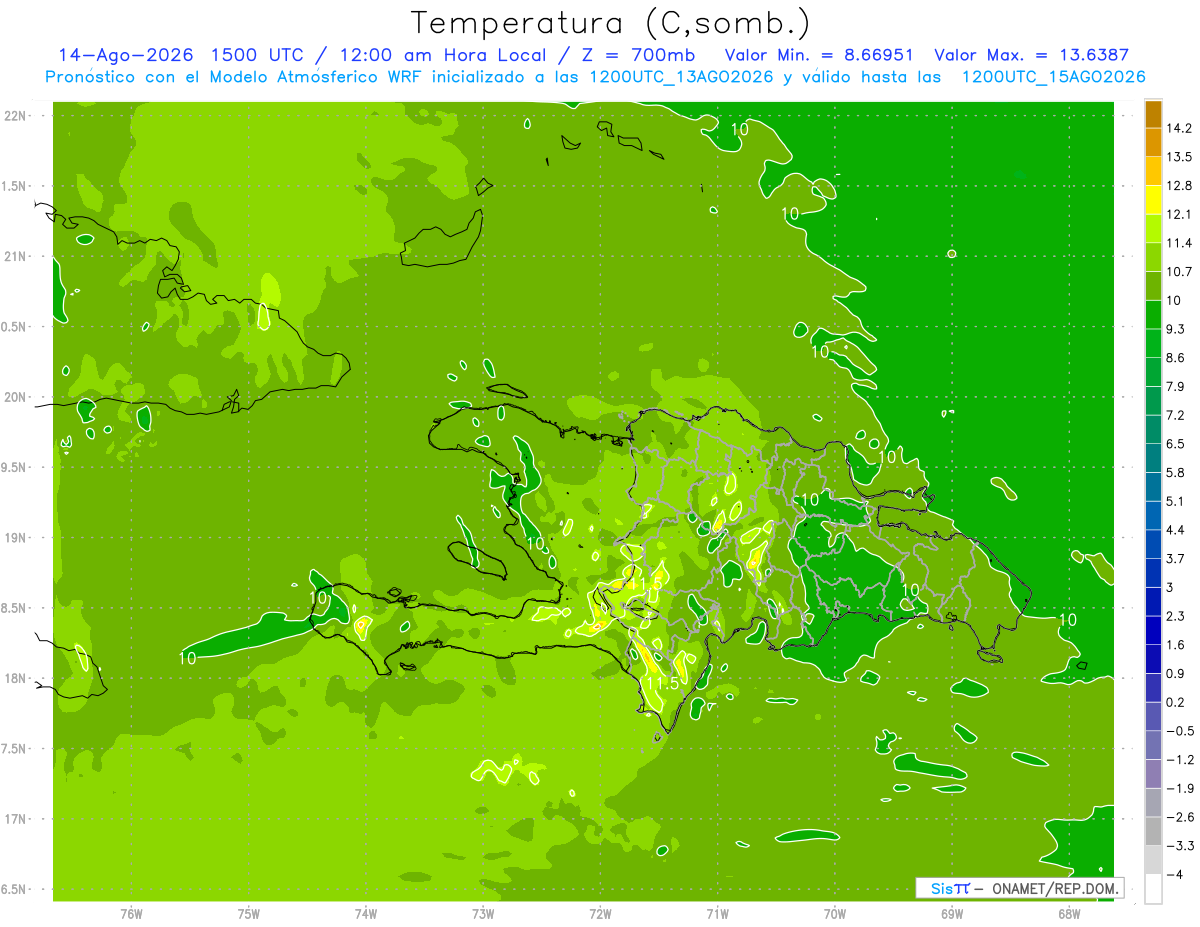This screenshot has width=1200, height=927.
Task: Click the legend value "12.1"
Action: (x=1179, y=215)
